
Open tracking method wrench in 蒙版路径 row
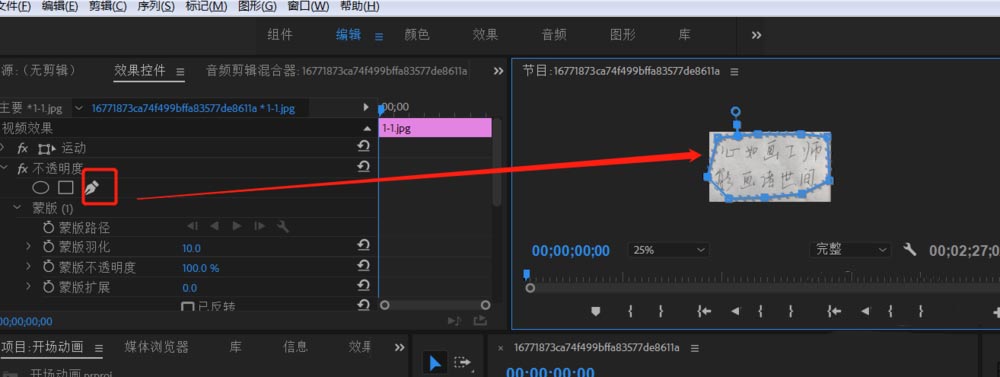click(x=284, y=226)
